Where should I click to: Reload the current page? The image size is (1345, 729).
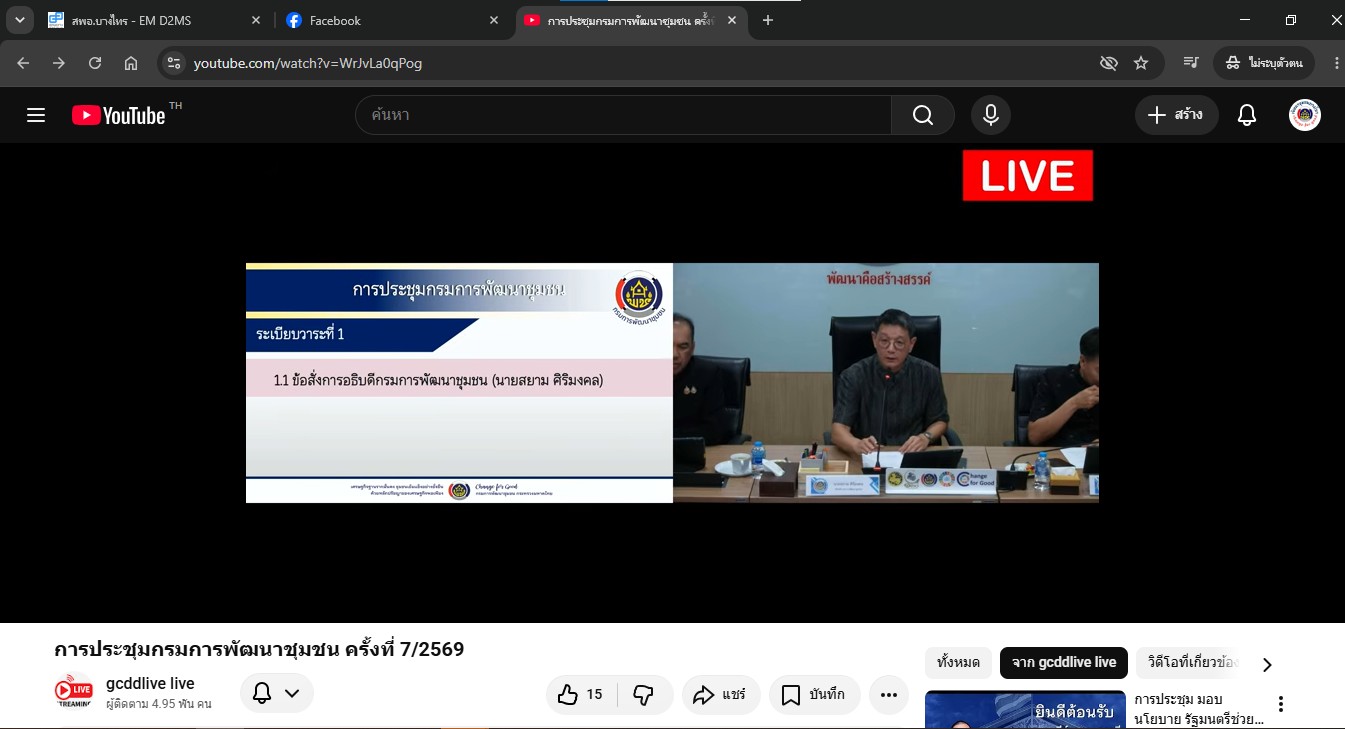[x=95, y=63]
